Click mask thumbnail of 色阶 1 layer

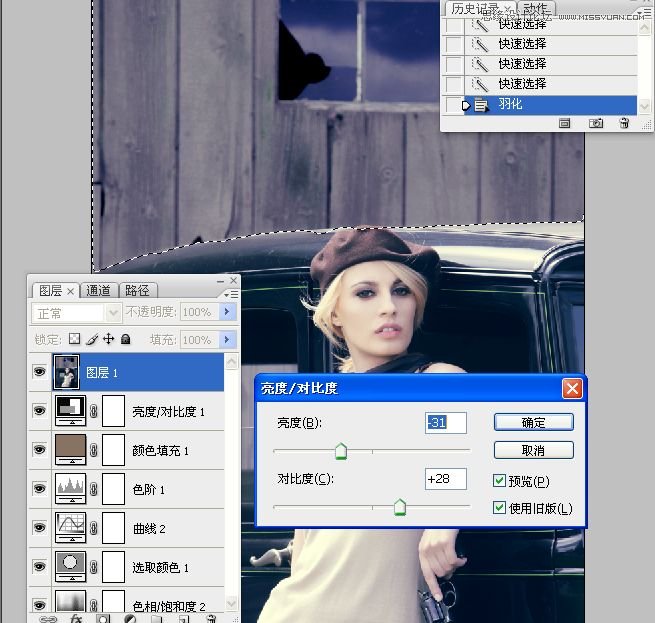point(115,490)
